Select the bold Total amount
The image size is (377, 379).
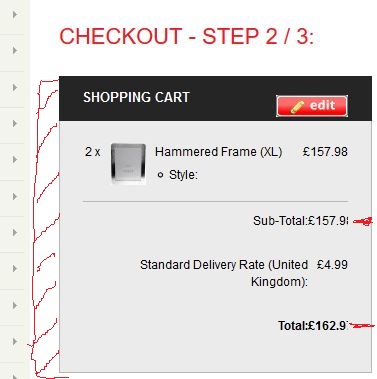tap(328, 326)
